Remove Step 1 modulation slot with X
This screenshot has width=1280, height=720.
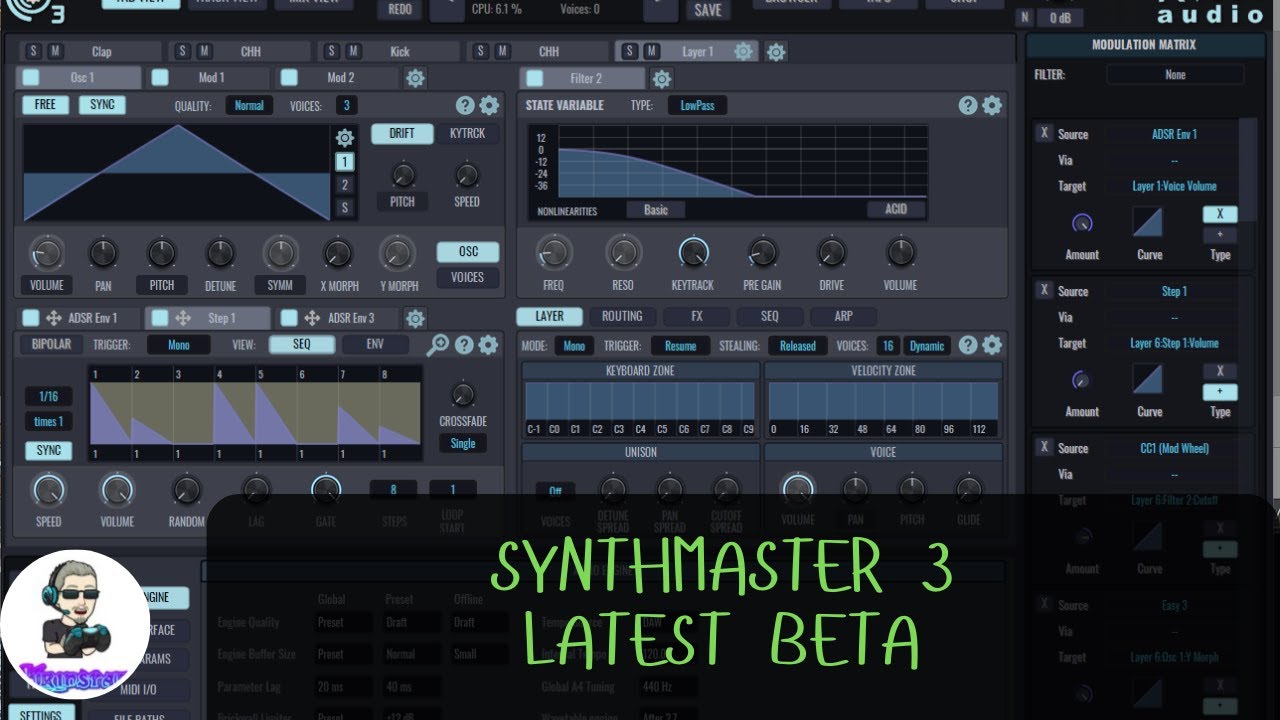pos(1043,290)
